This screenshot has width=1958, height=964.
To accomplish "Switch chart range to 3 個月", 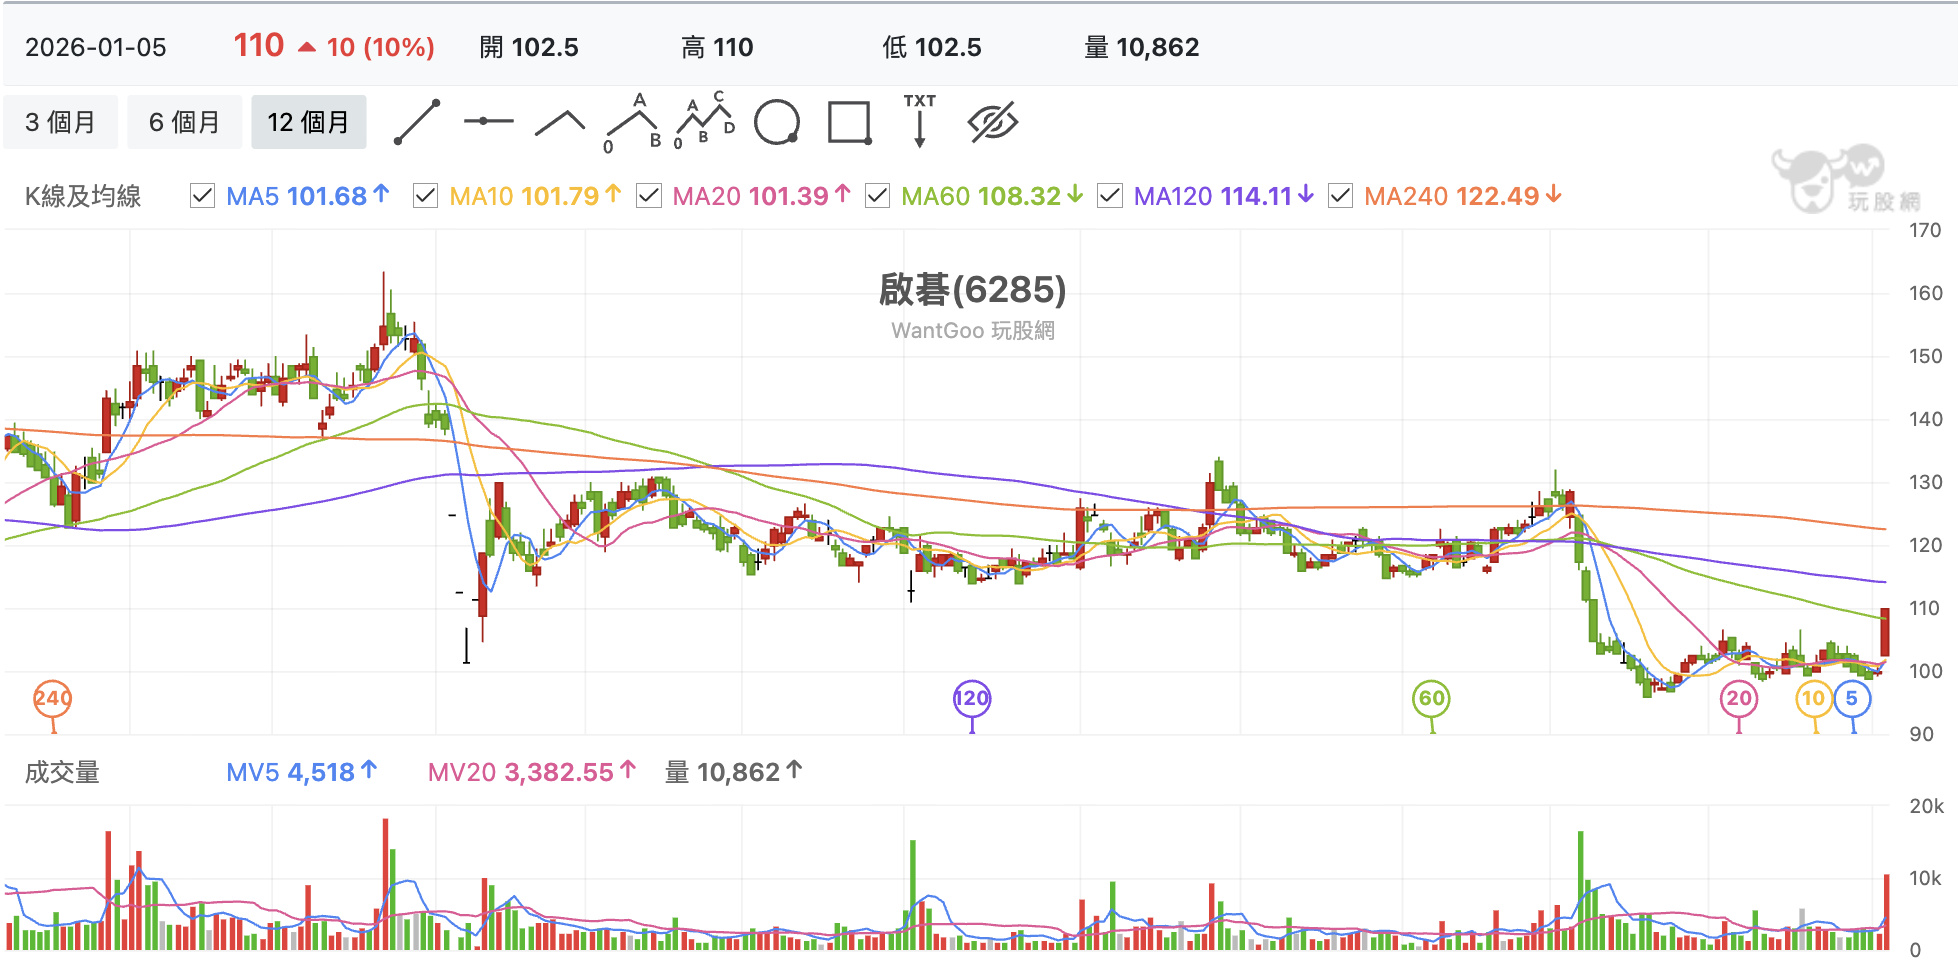I will point(61,122).
